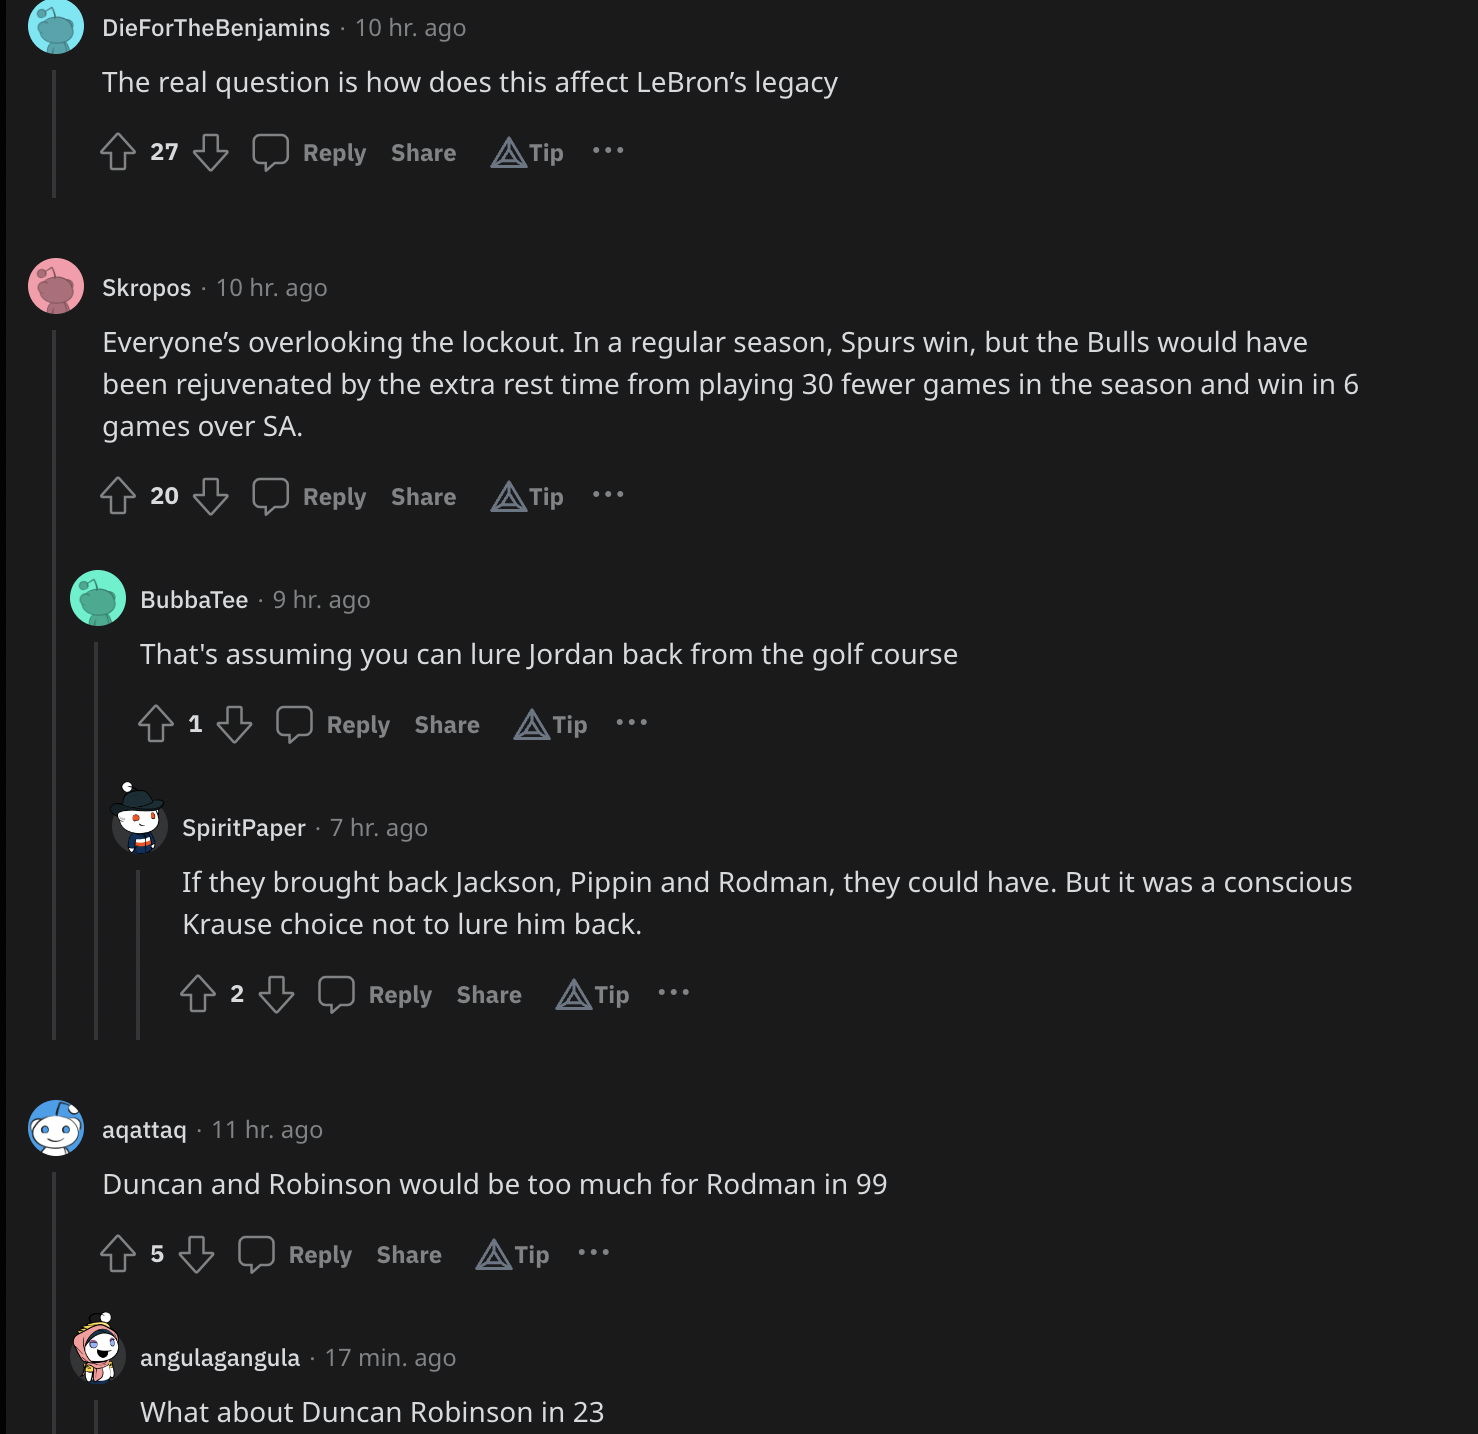Share Skropos' lockout comment
The image size is (1478, 1434).
pos(423,497)
